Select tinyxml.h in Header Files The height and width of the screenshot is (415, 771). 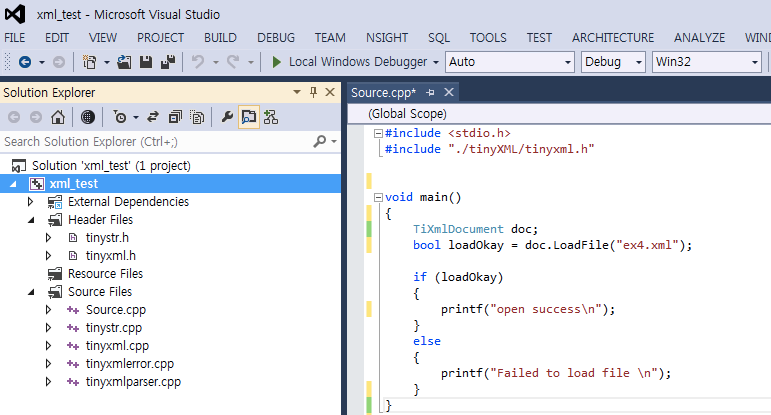click(111, 256)
